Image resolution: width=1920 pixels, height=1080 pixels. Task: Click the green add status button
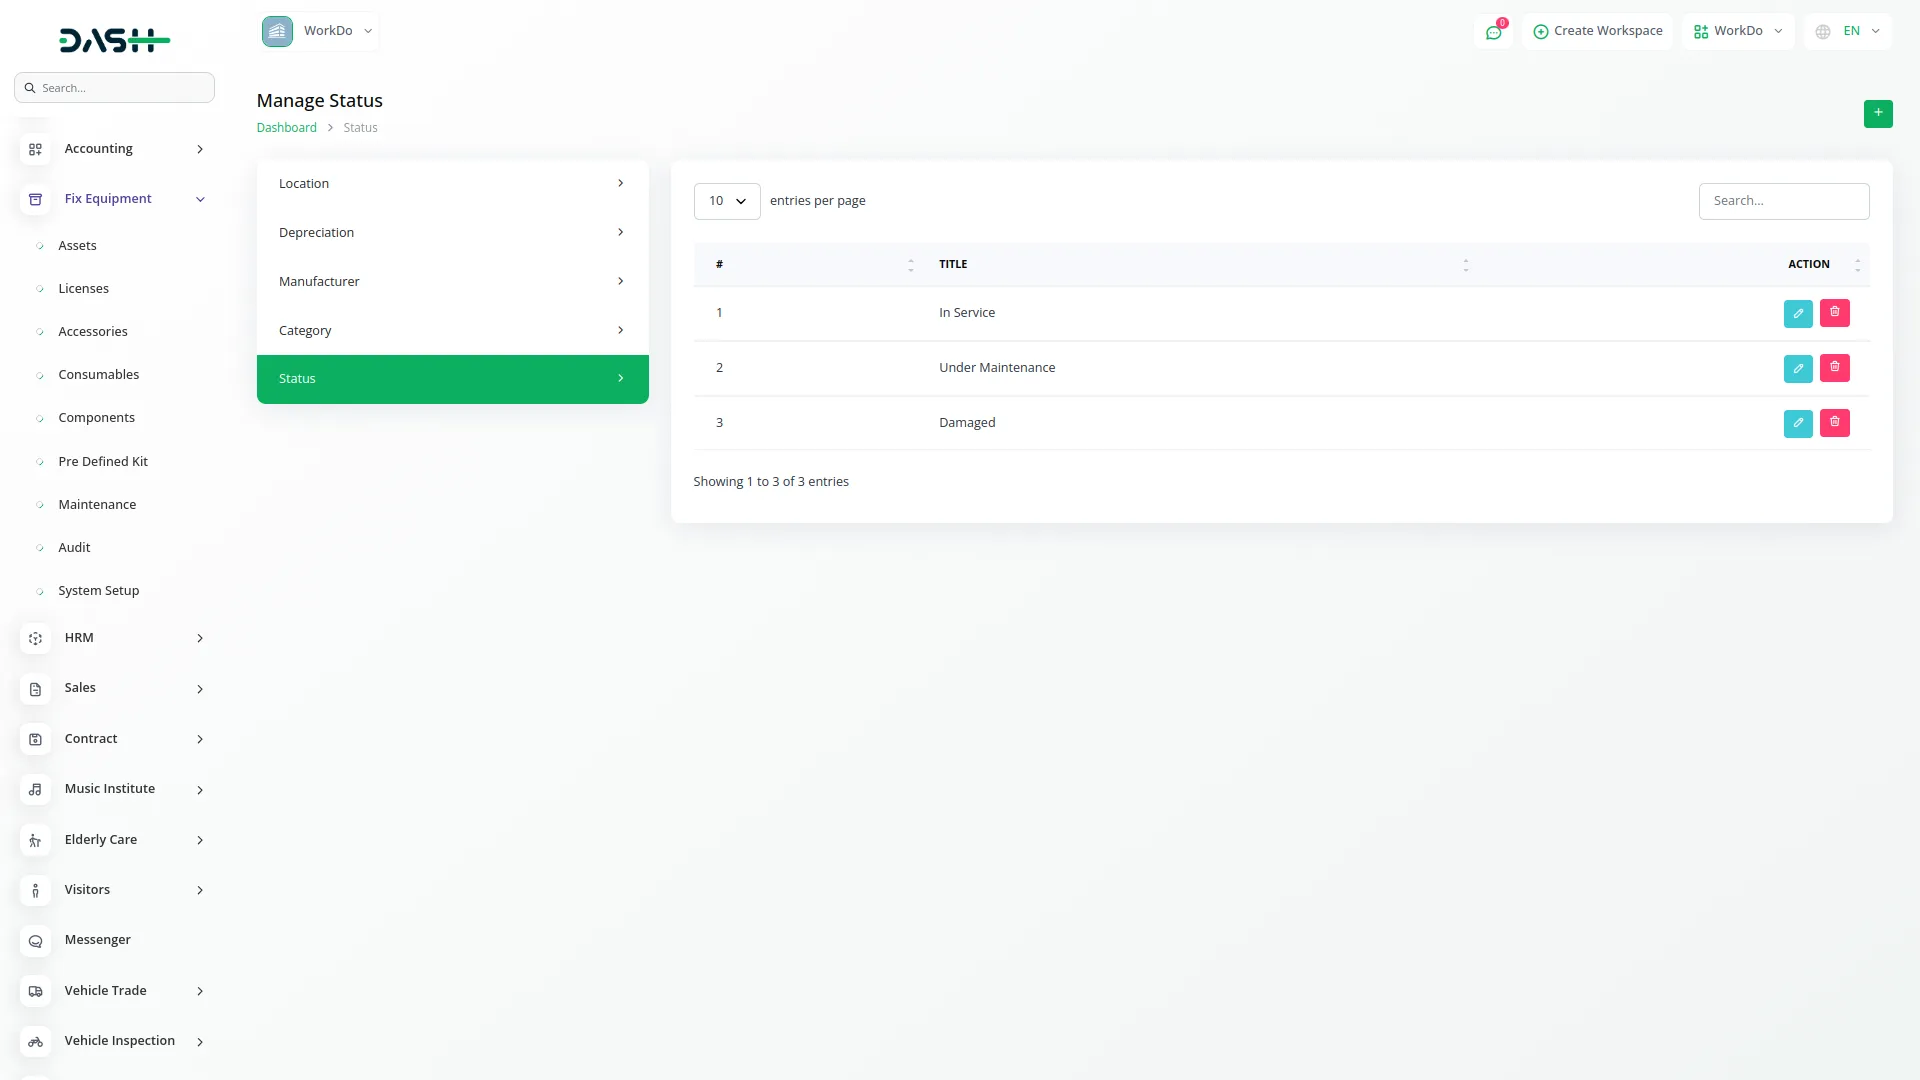1877,113
